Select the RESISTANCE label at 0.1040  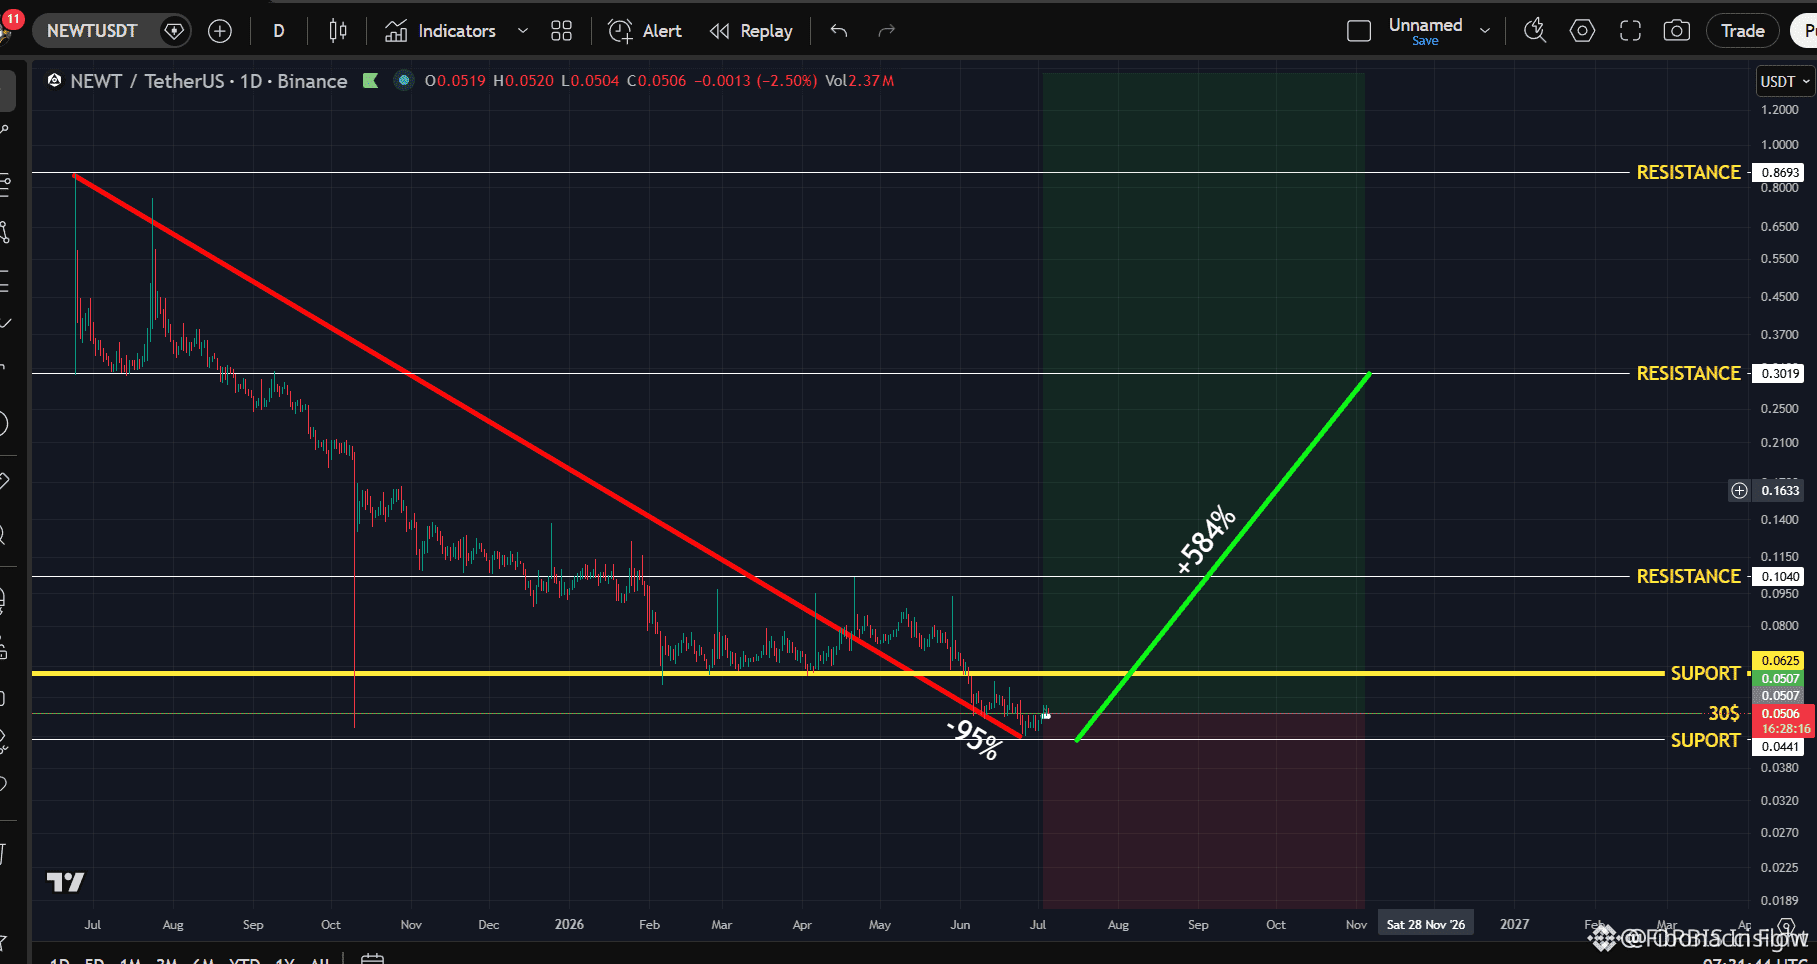[x=1688, y=577]
